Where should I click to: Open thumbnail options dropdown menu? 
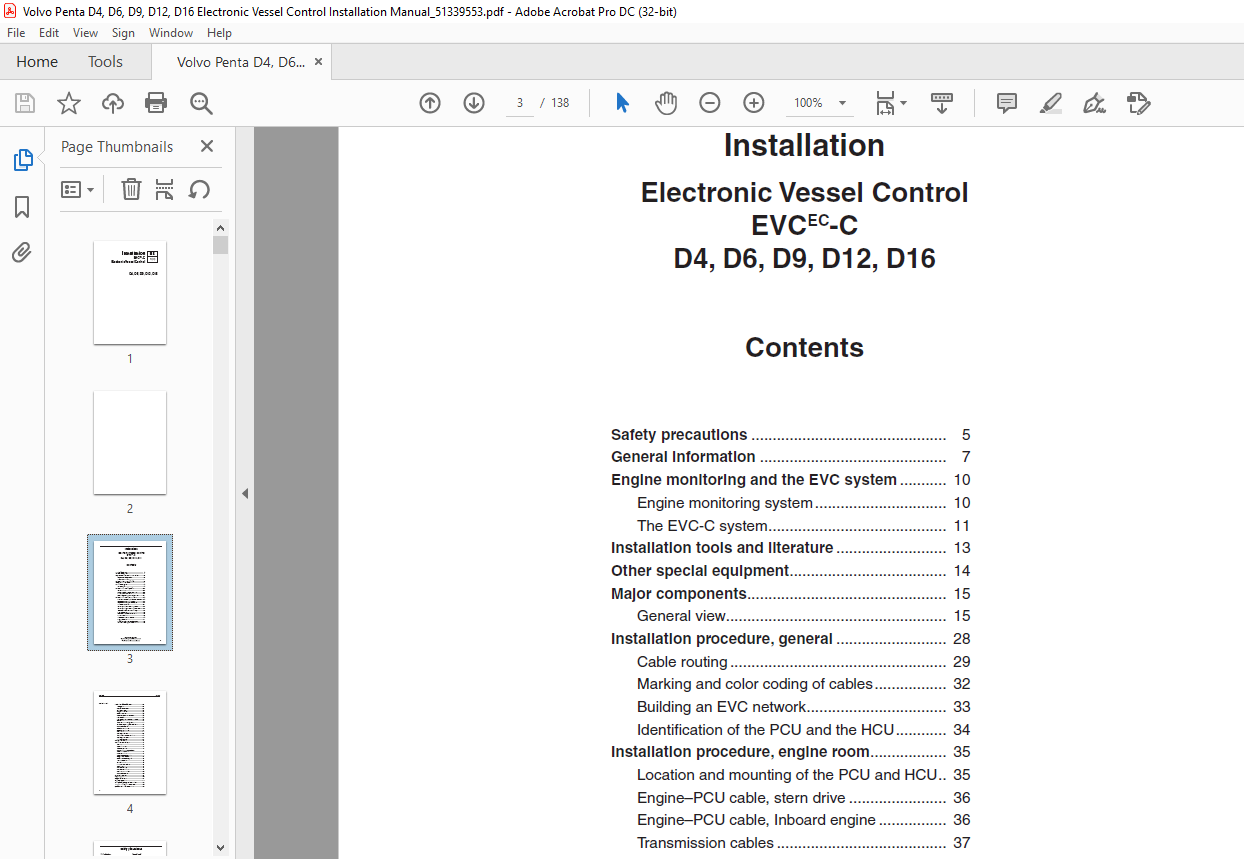77,189
